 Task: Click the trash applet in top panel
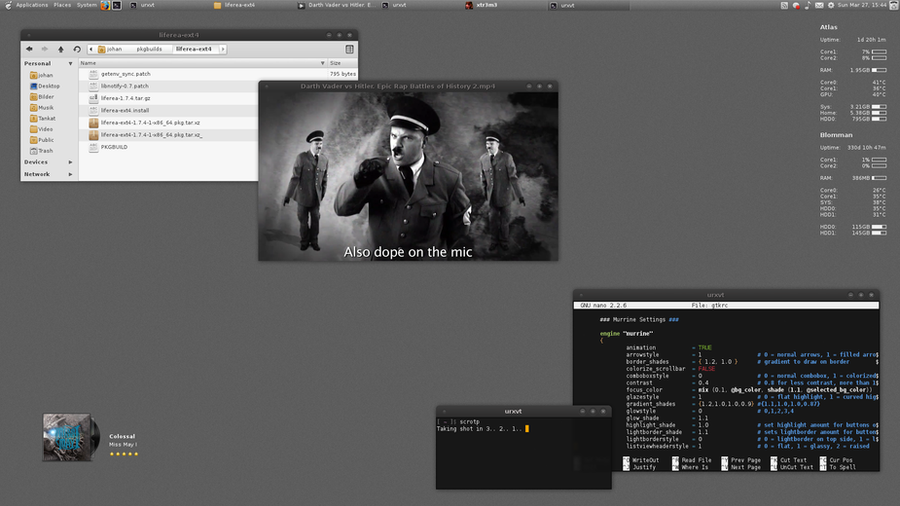[894, 5]
